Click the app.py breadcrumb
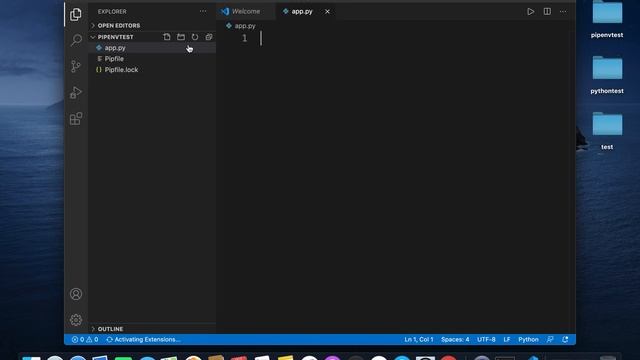 tap(241, 26)
